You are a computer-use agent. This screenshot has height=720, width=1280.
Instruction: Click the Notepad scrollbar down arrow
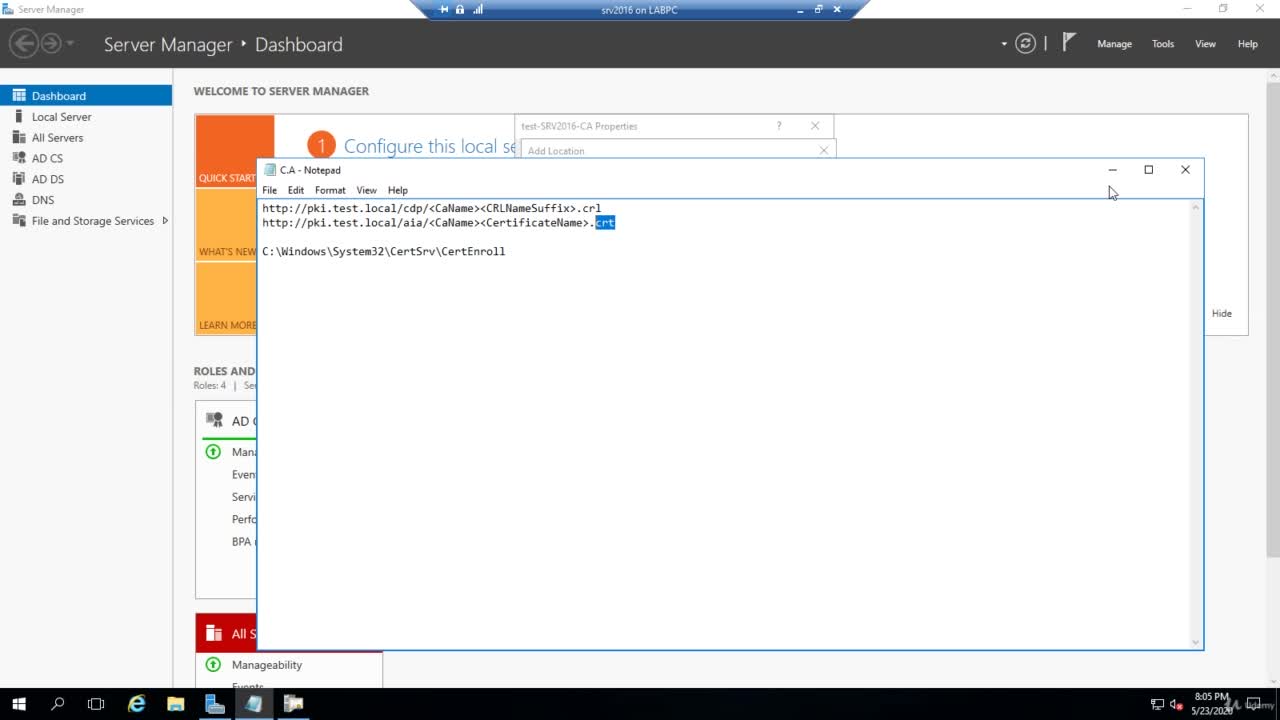[x=1195, y=642]
